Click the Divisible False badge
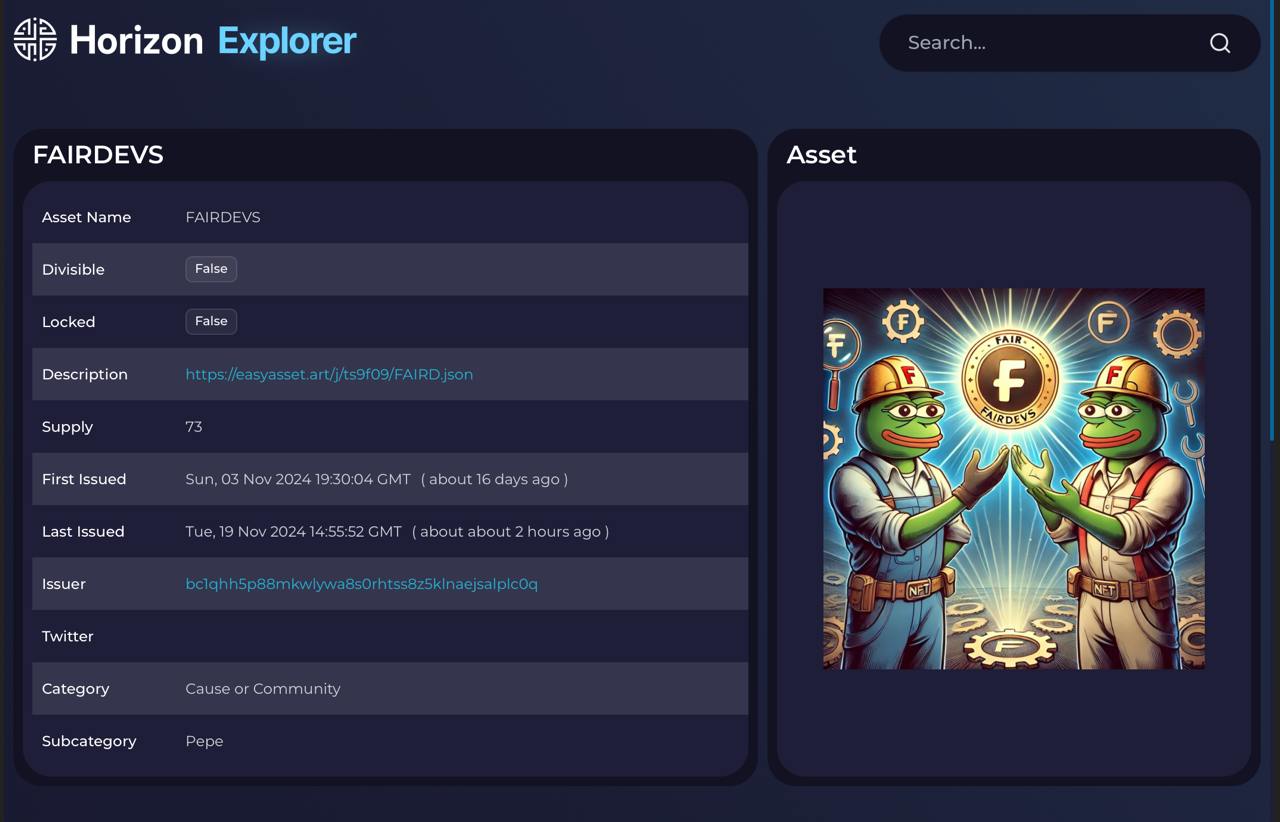This screenshot has width=1280, height=822. click(211, 269)
